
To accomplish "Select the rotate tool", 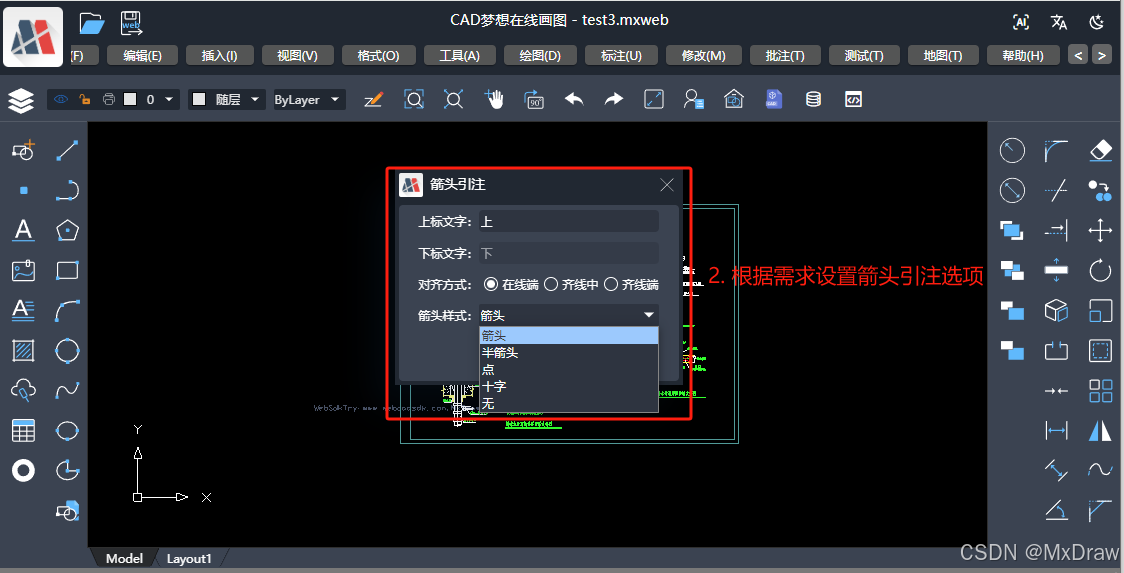I will click(1100, 270).
